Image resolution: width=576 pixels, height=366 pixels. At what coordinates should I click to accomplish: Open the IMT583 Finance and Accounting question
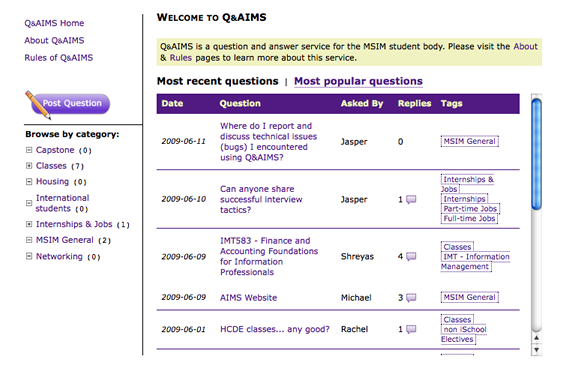(269, 256)
